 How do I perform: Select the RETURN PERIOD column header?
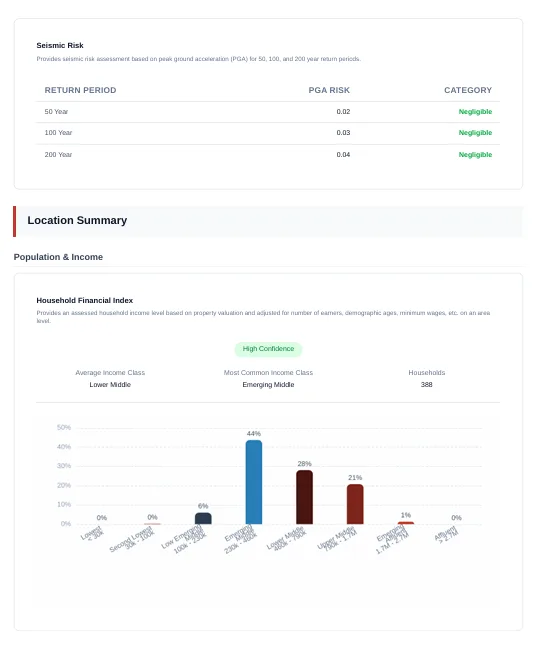(80, 90)
